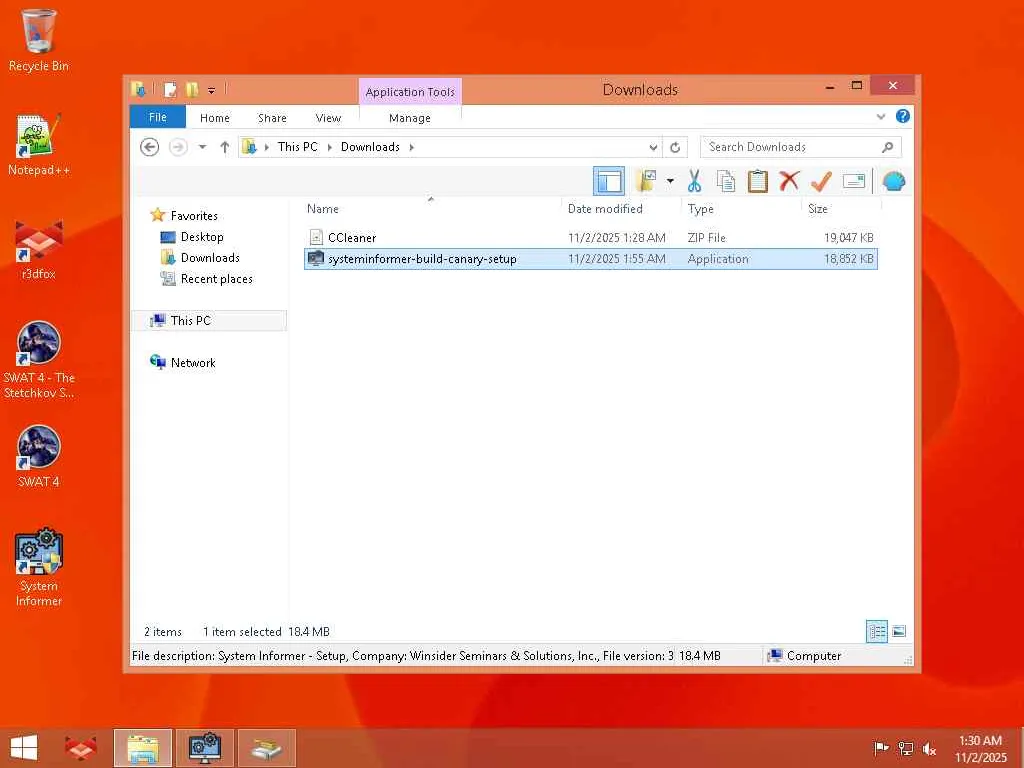Select Network in the navigation pane
This screenshot has width=1024, height=768.
click(193, 362)
